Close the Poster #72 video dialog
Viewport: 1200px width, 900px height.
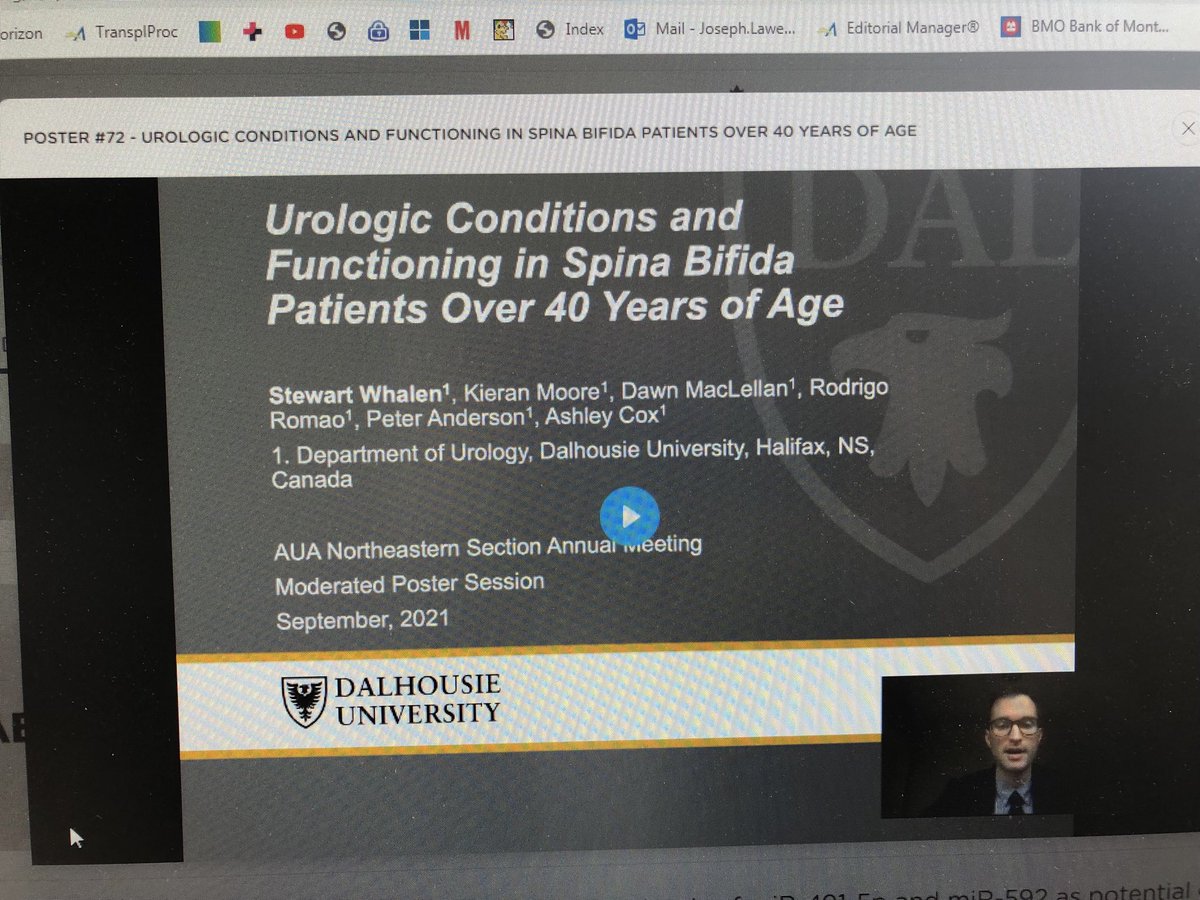pos(1187,129)
